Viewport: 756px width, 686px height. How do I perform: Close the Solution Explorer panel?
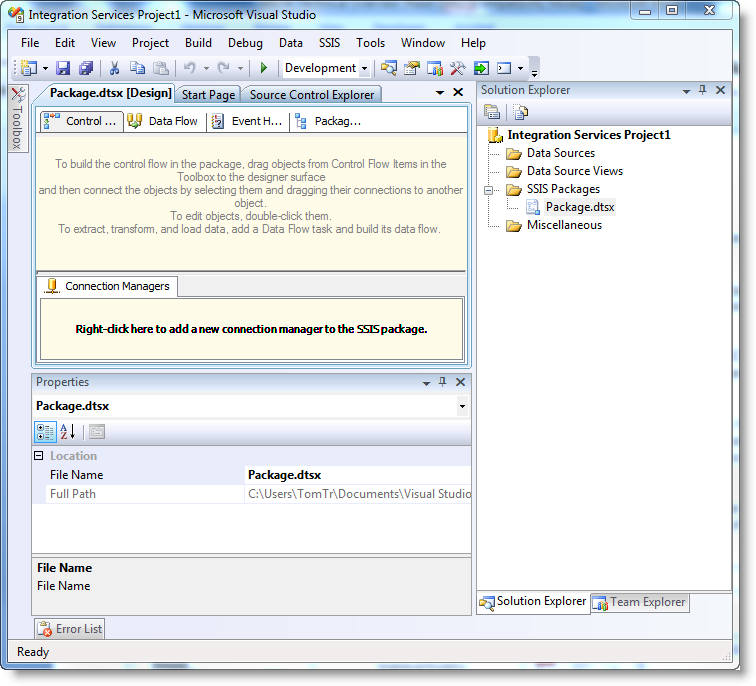coord(720,90)
